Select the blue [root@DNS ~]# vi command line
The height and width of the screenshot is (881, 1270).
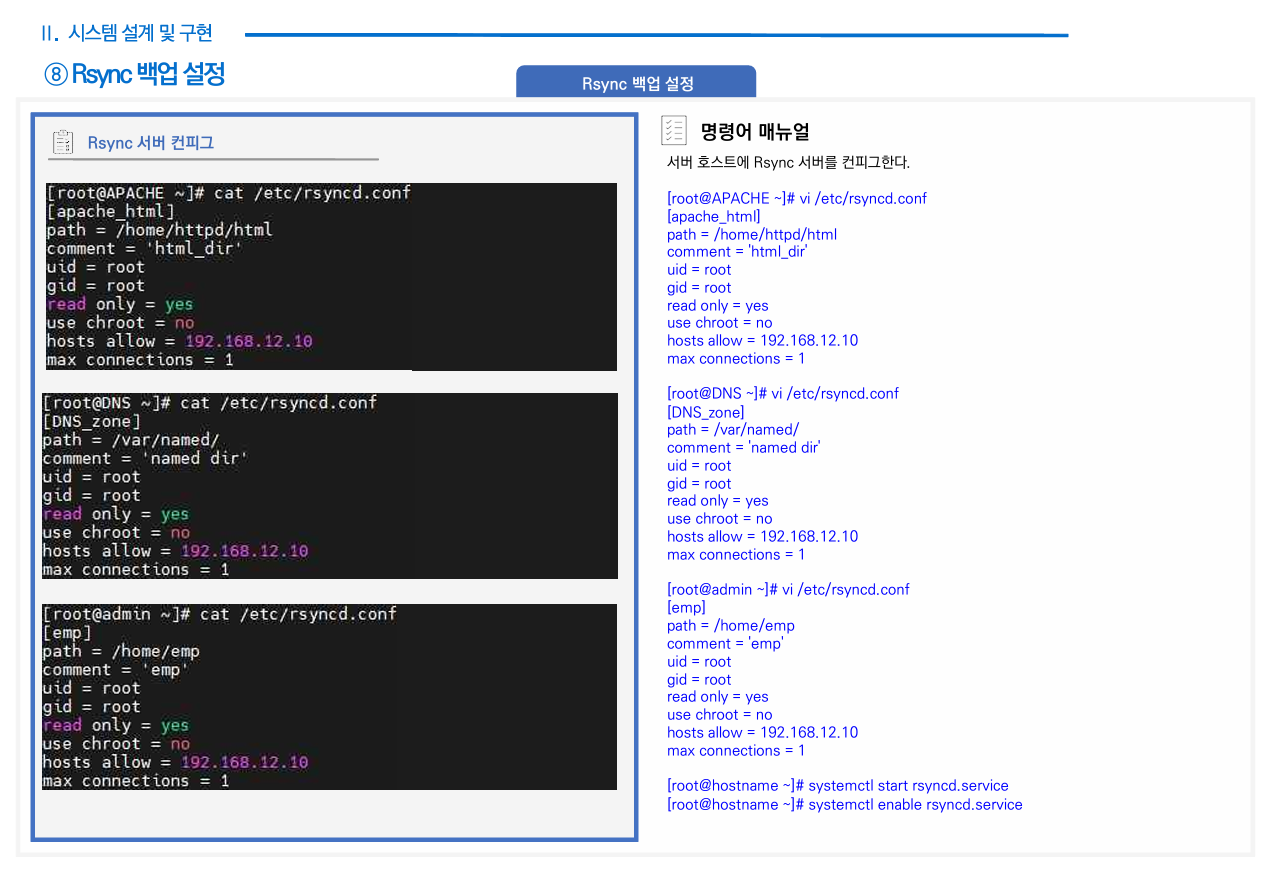(782, 393)
